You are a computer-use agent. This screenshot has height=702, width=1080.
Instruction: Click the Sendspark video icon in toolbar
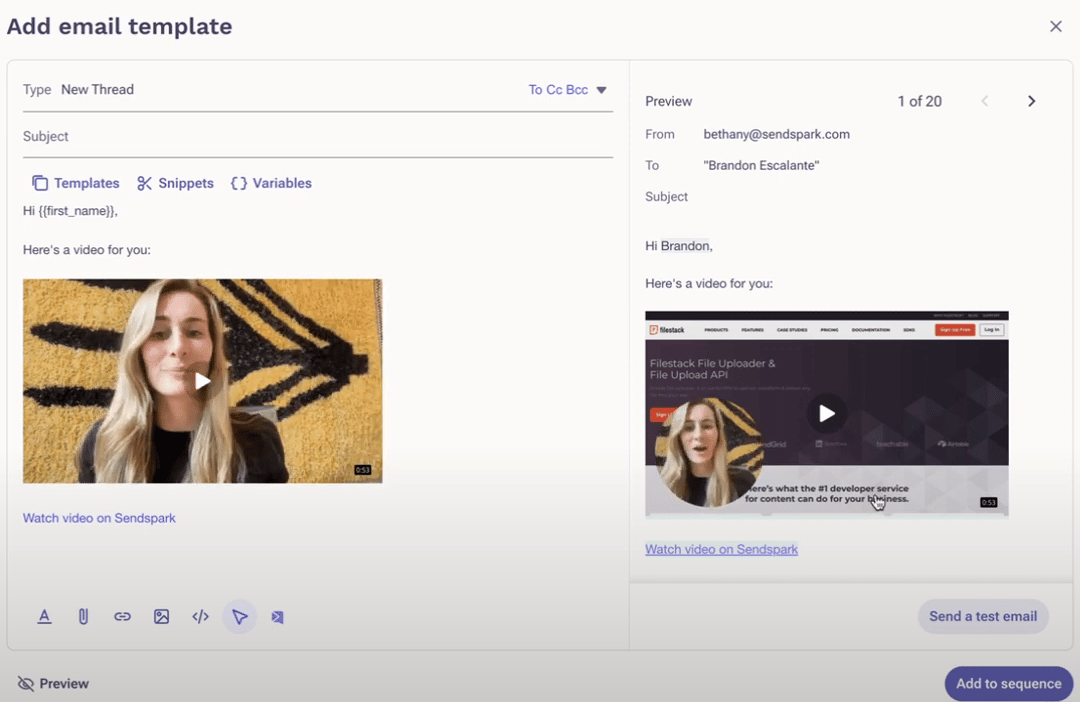click(278, 617)
